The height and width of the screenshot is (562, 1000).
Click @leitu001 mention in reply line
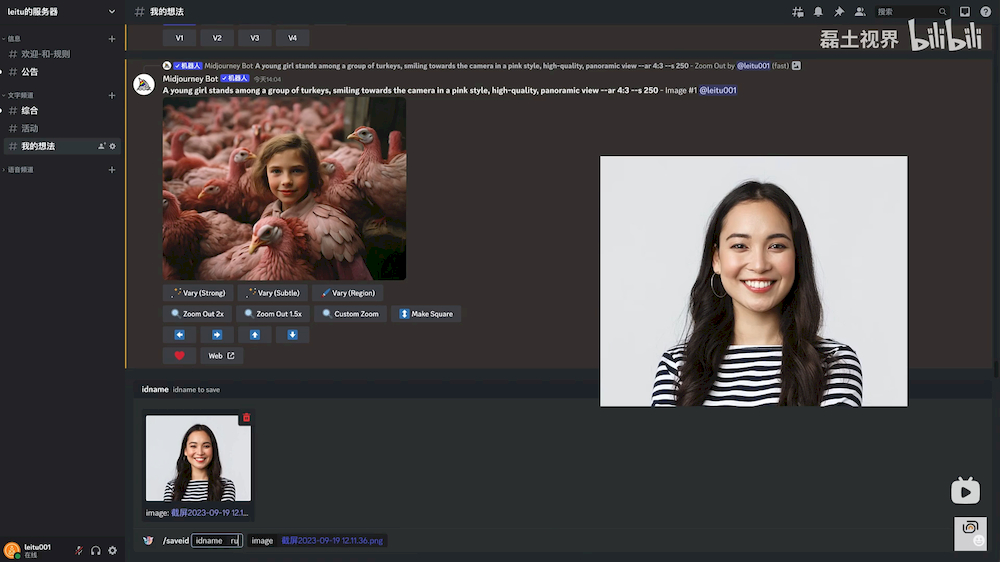point(753,66)
